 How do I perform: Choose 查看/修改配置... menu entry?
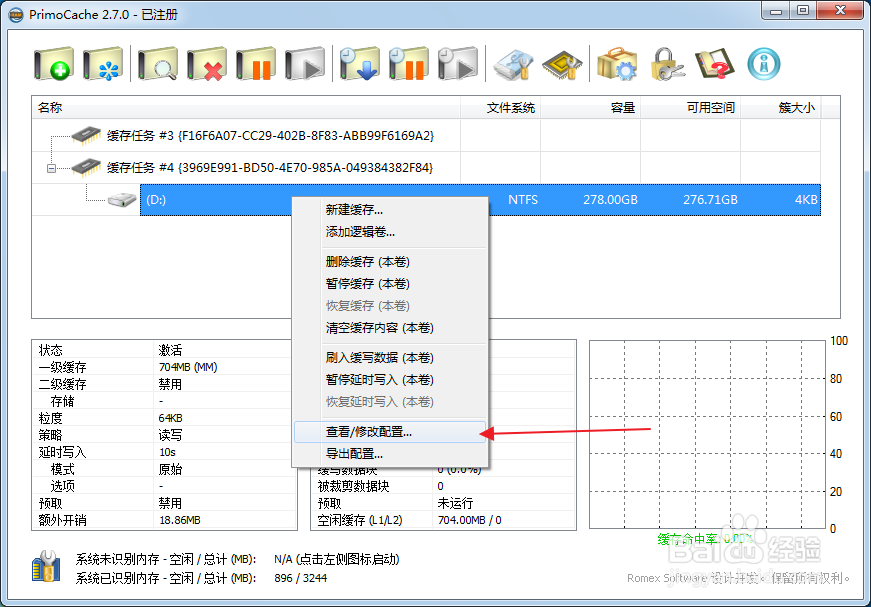[x=390, y=432]
